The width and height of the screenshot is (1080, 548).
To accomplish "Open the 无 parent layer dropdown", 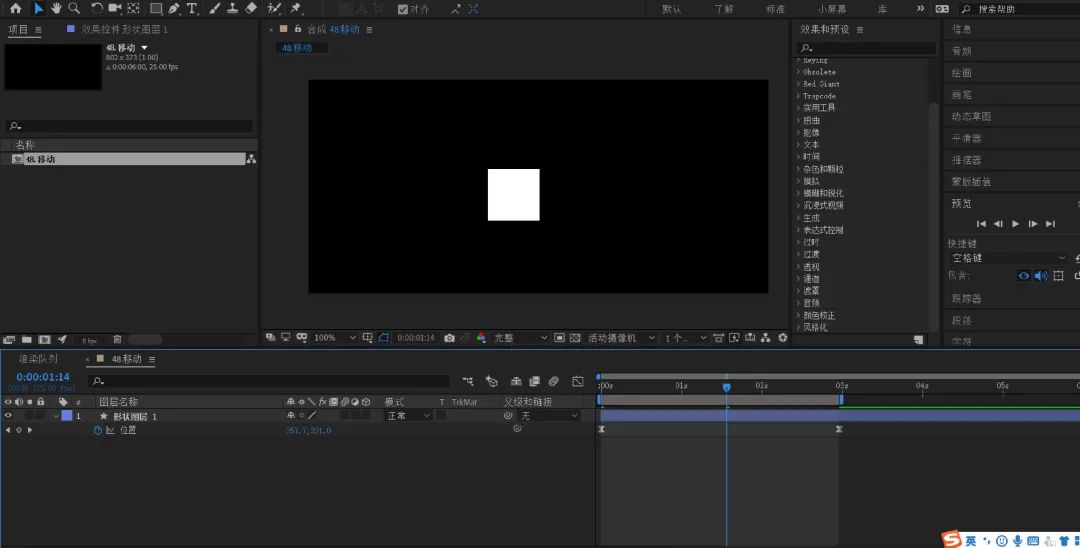I will click(549, 416).
